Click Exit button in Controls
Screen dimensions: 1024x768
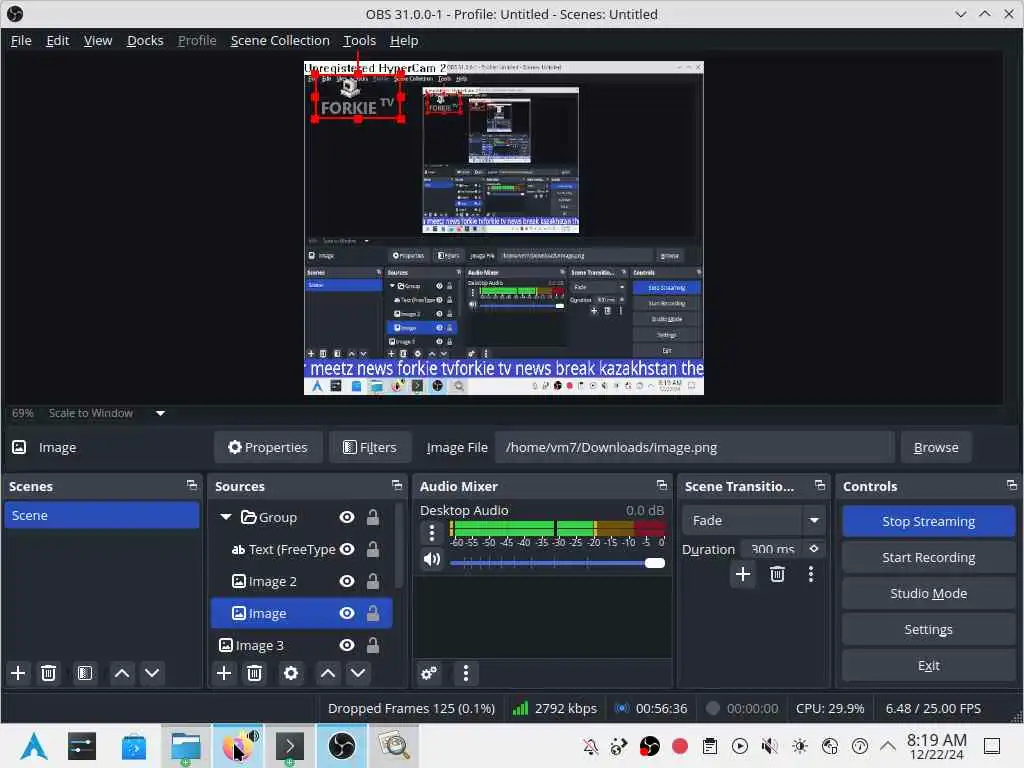[x=929, y=665]
